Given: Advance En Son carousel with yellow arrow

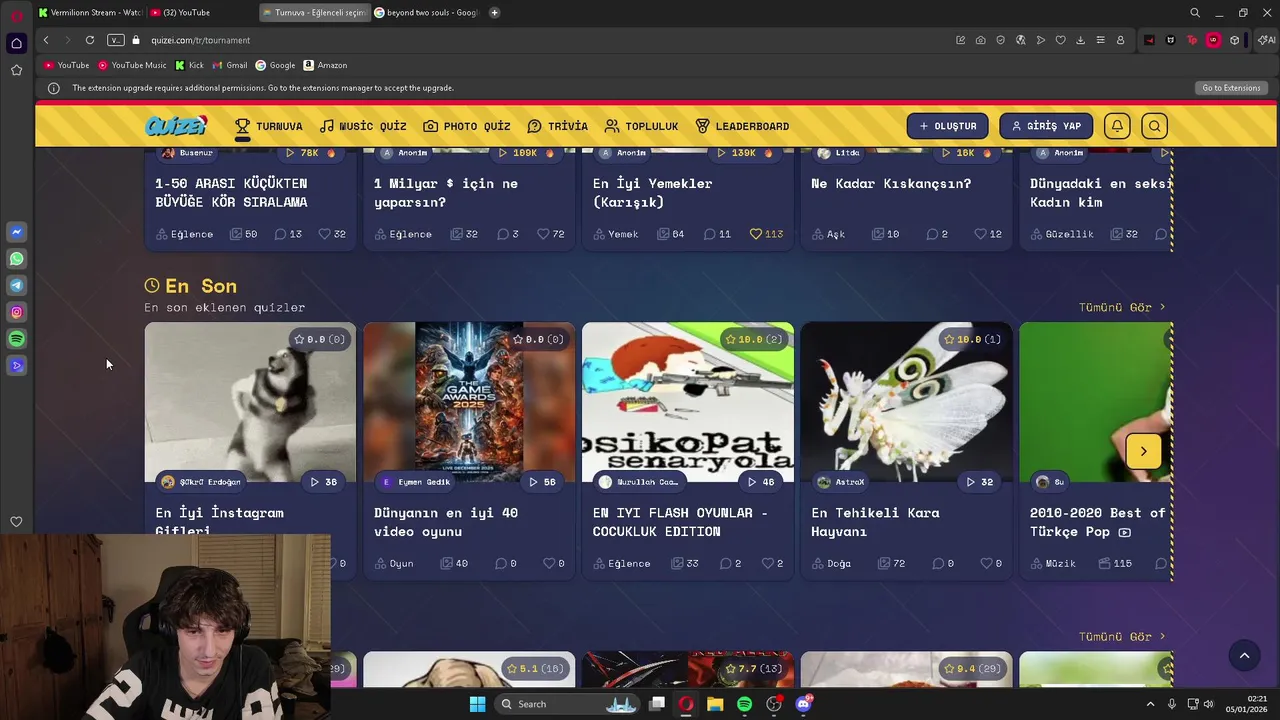Looking at the screenshot, I should (x=1143, y=451).
